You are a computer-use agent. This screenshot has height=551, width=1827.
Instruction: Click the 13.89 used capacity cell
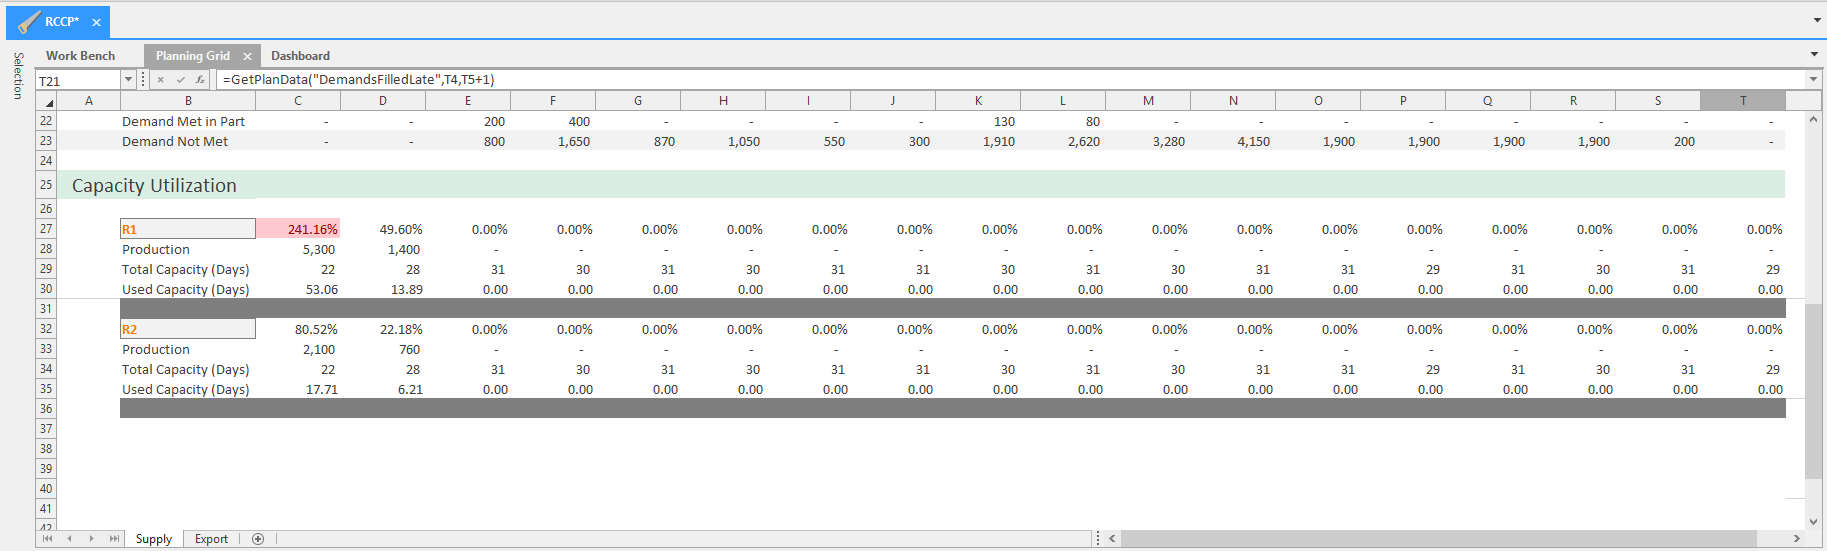point(383,289)
